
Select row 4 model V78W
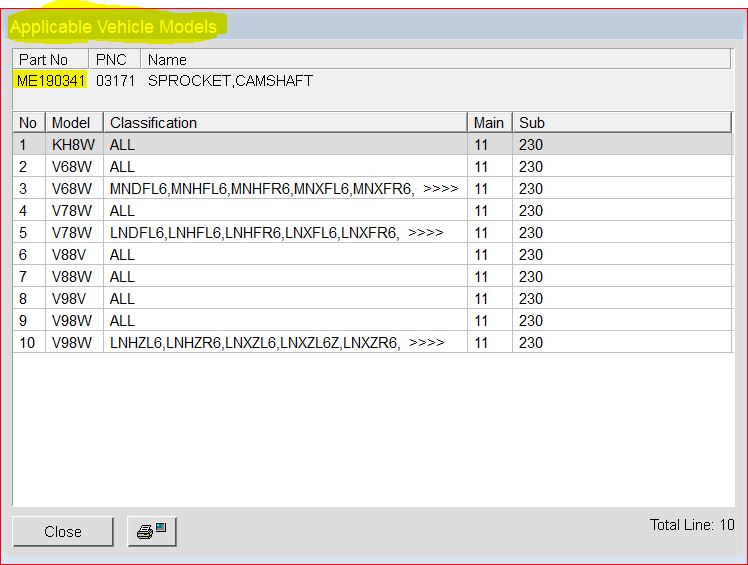(x=72, y=211)
